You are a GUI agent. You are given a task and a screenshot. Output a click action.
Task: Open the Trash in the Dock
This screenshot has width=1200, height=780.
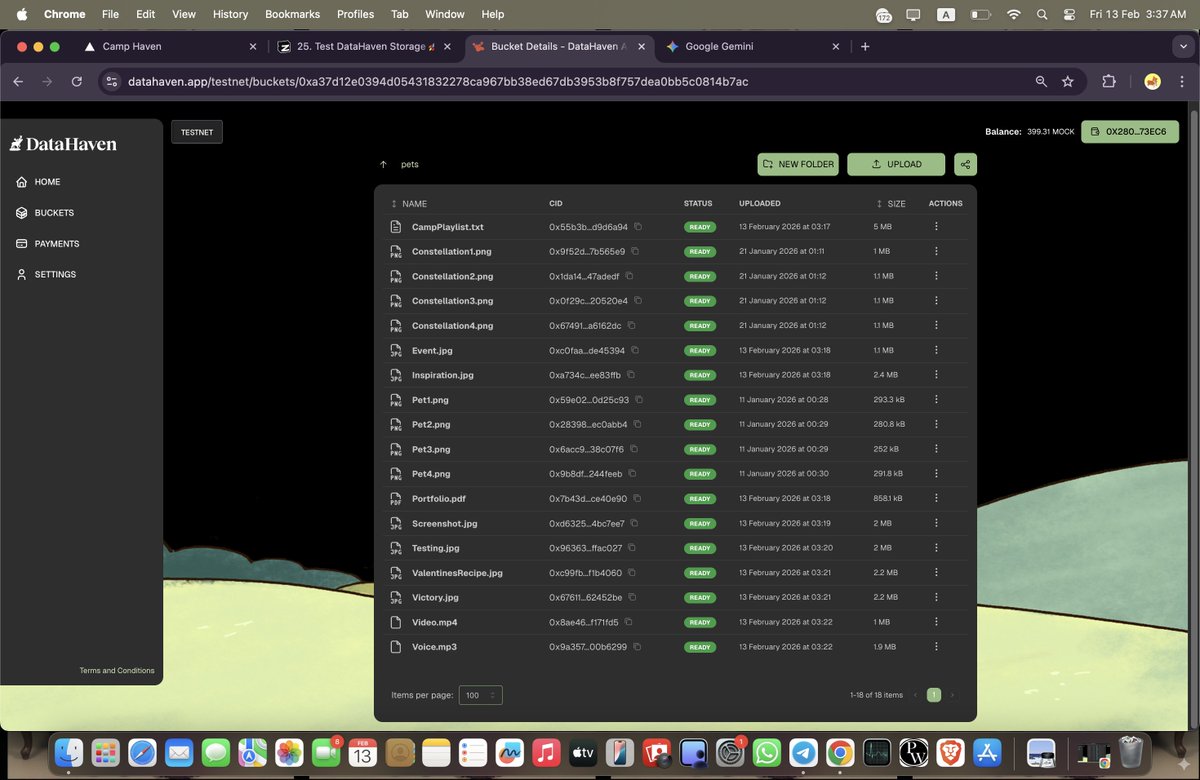coord(1131,752)
